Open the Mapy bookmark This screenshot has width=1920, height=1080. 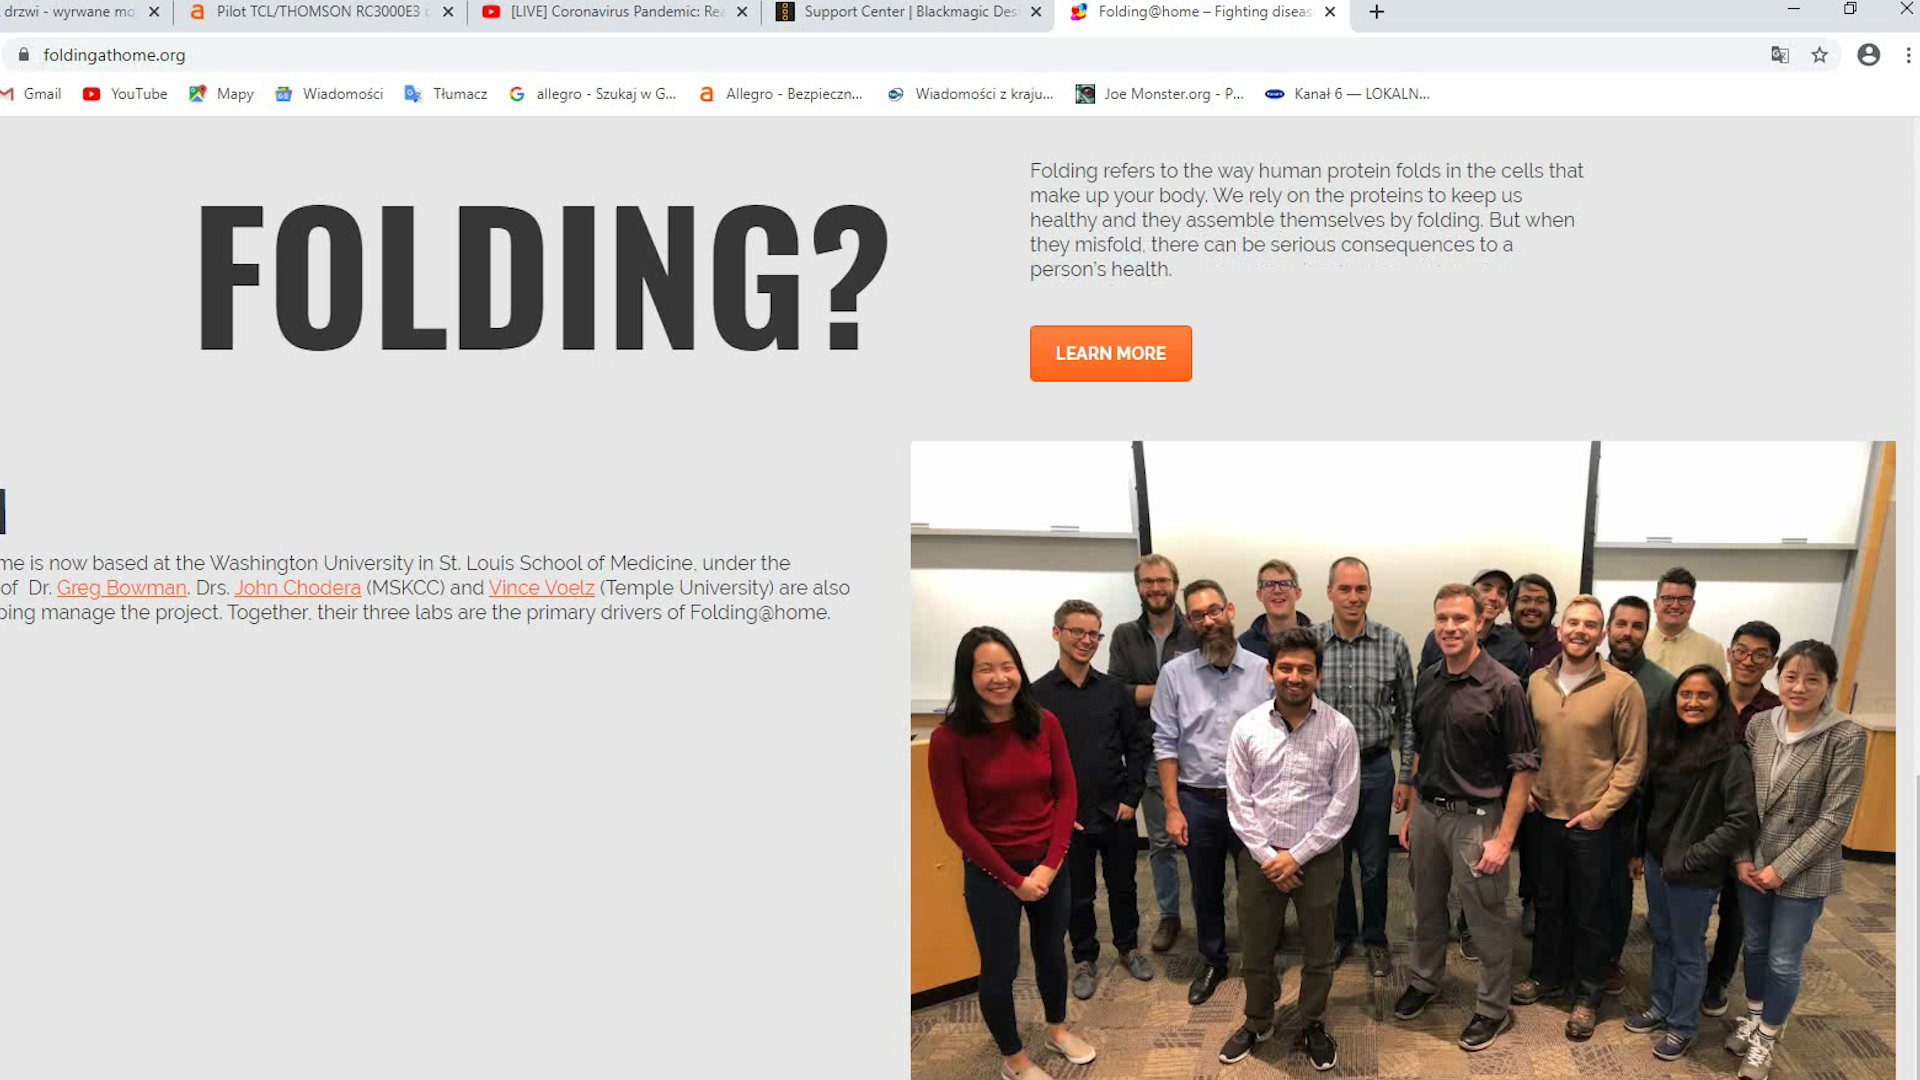coord(221,94)
